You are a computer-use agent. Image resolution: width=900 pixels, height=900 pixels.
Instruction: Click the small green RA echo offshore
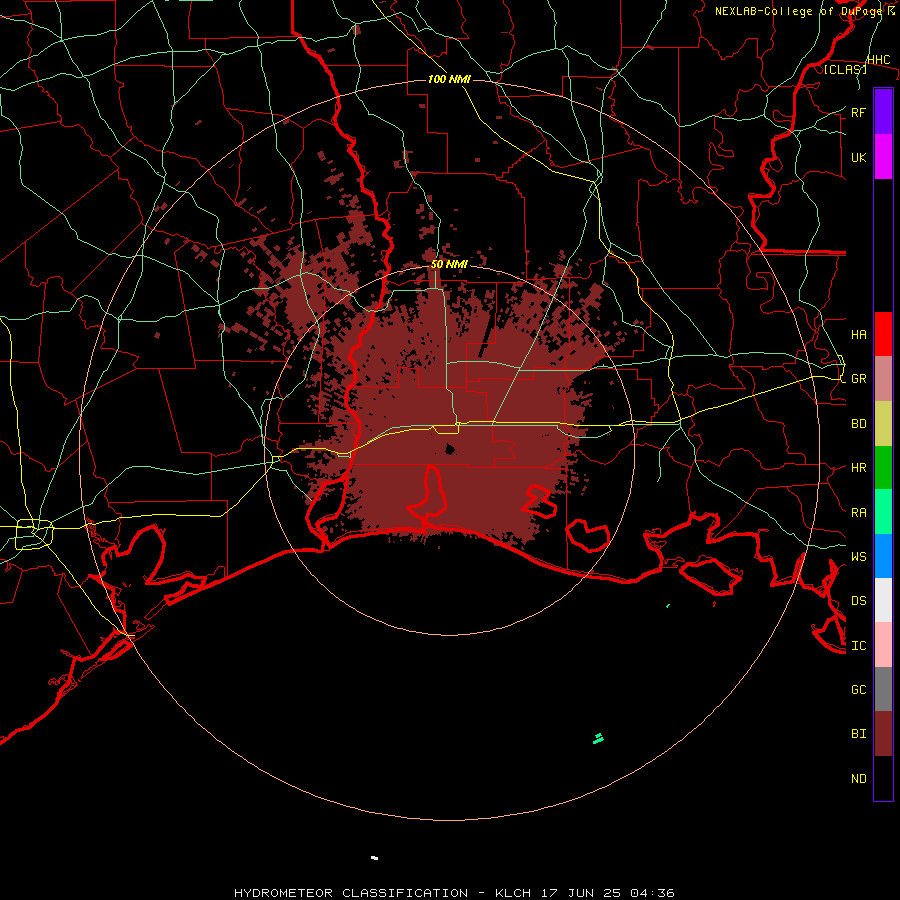[x=598, y=738]
